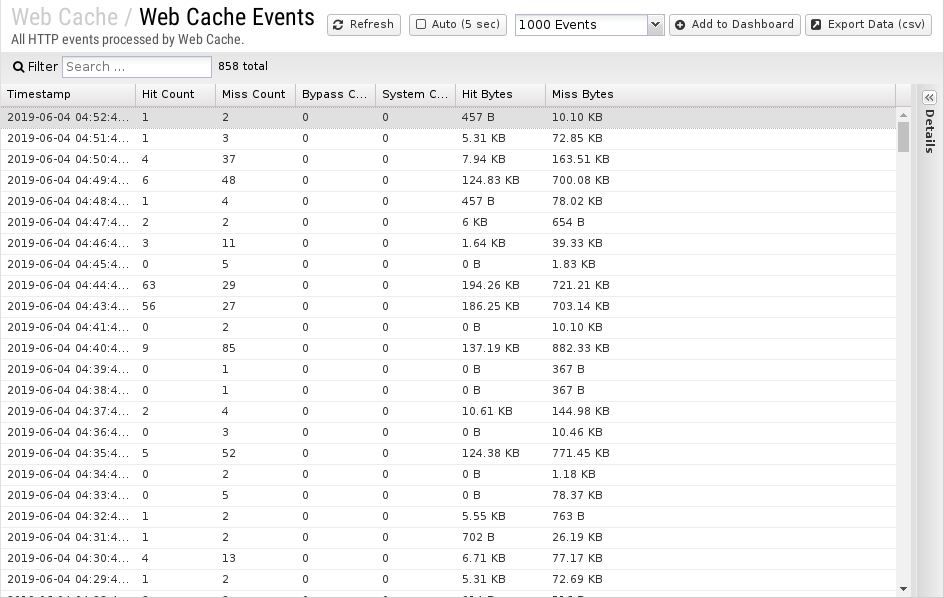This screenshot has height=598, width=944.
Task: Focus the Filter search input field
Action: coord(137,67)
